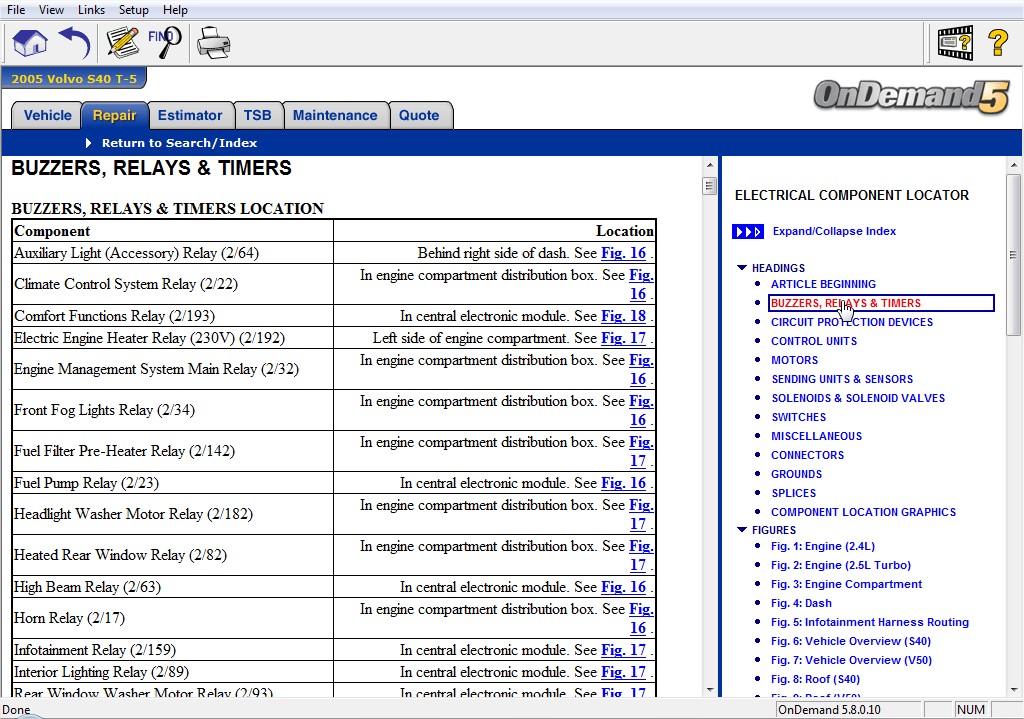1024x719 pixels.
Task: Click the Back arrow toolbar icon
Action: tap(74, 43)
